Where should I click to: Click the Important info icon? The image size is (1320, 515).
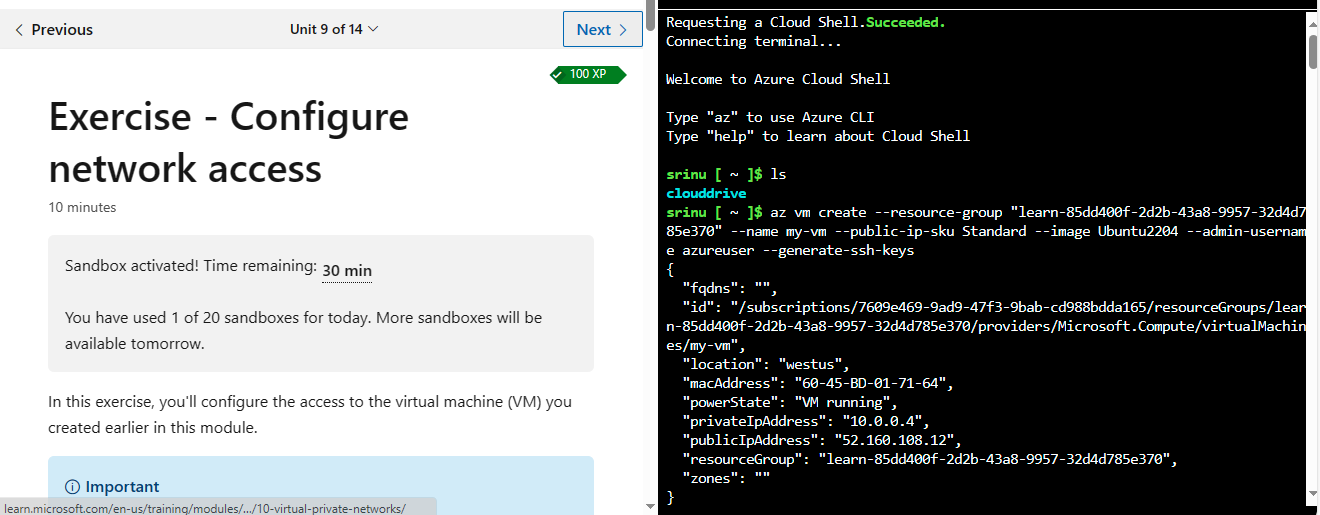coord(72,487)
